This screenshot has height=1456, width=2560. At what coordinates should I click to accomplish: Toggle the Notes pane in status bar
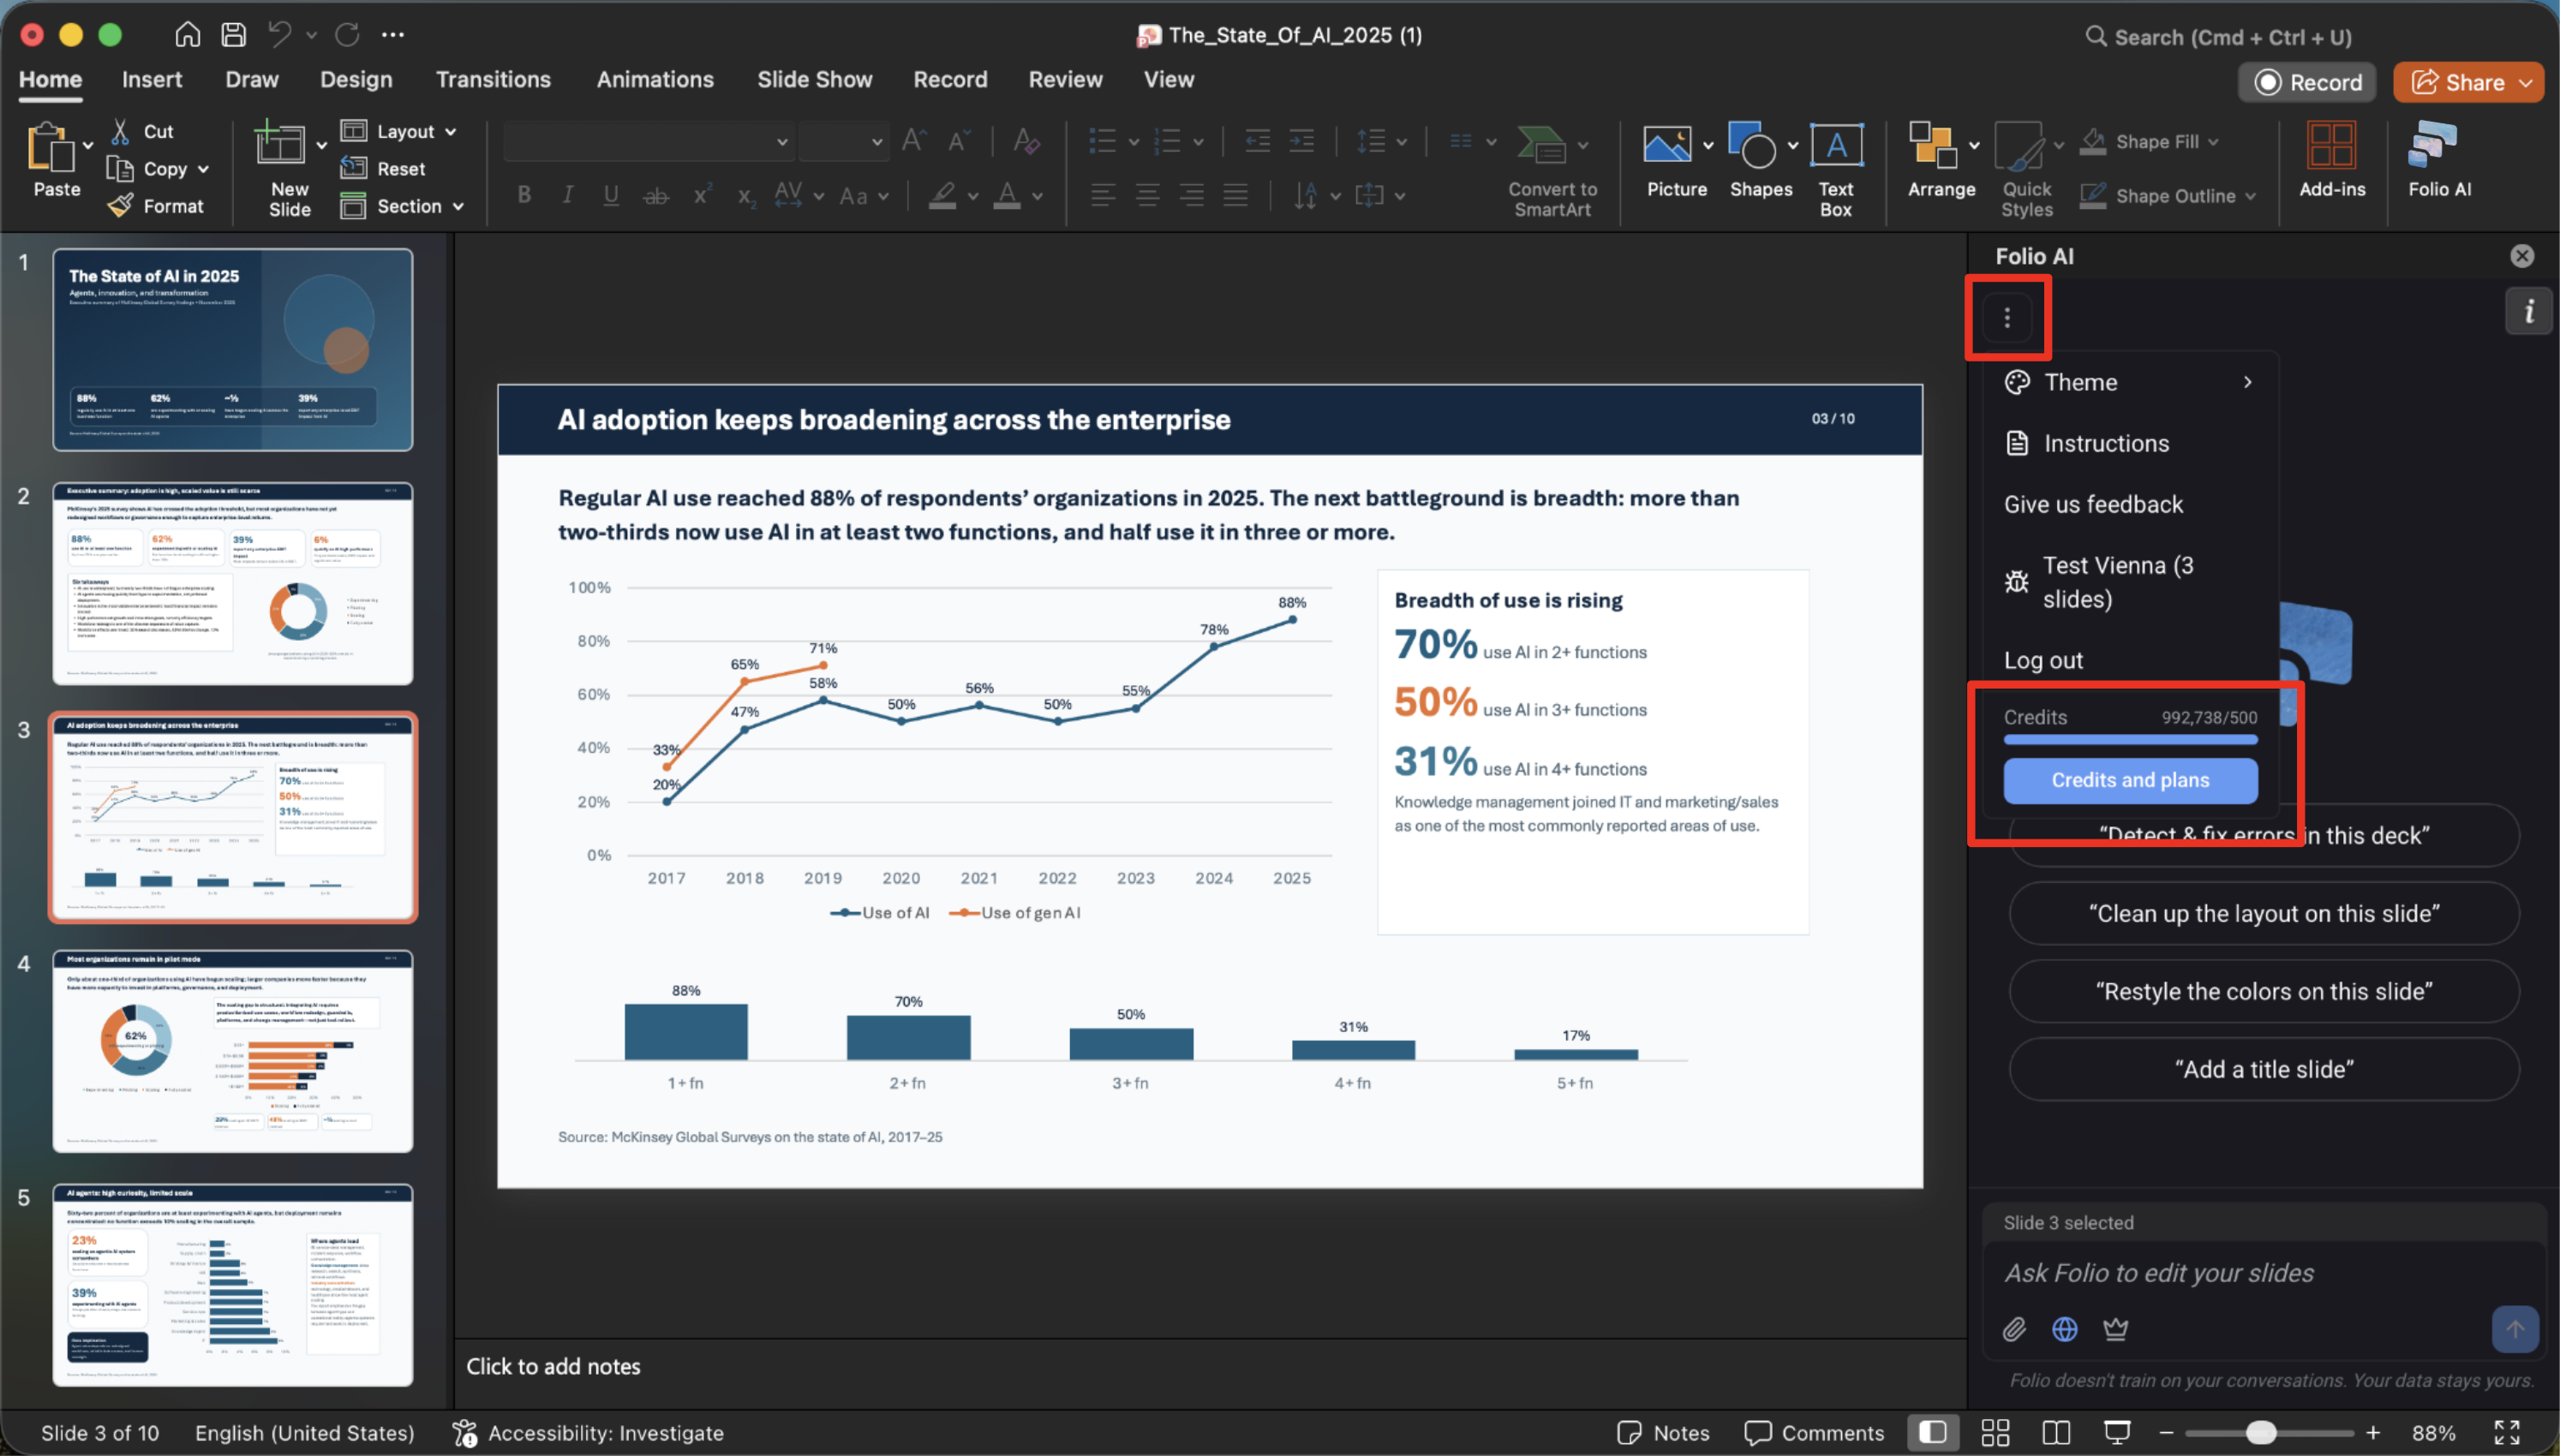(1663, 1433)
